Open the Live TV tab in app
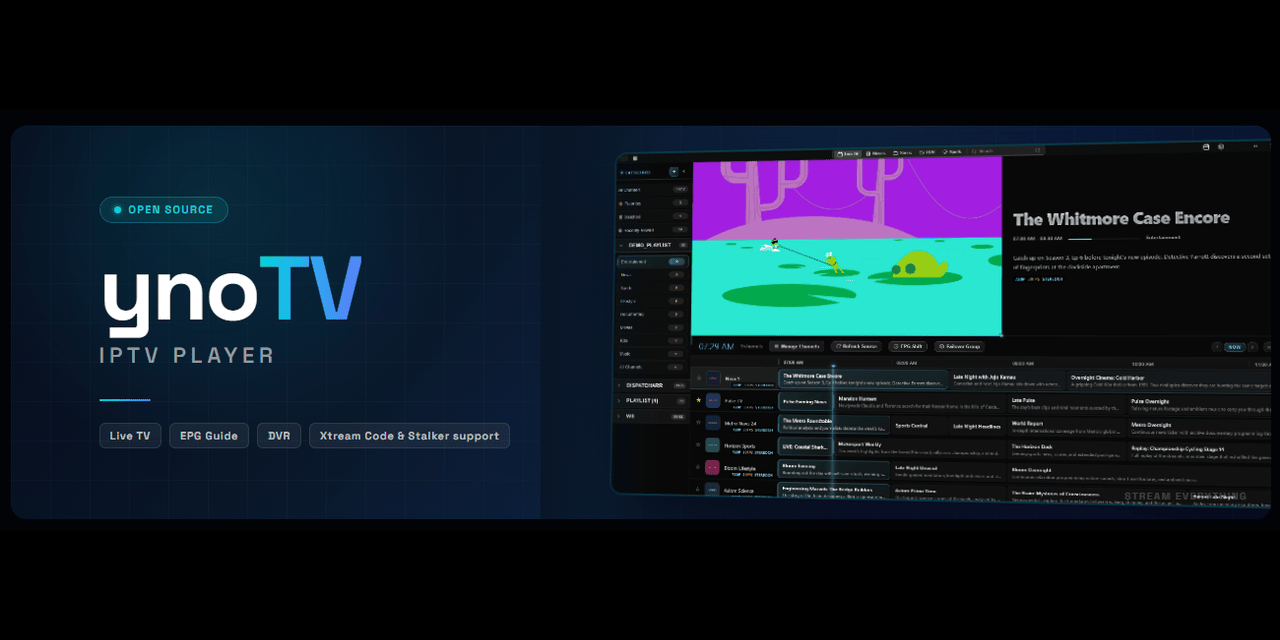1280x640 pixels. tap(848, 153)
